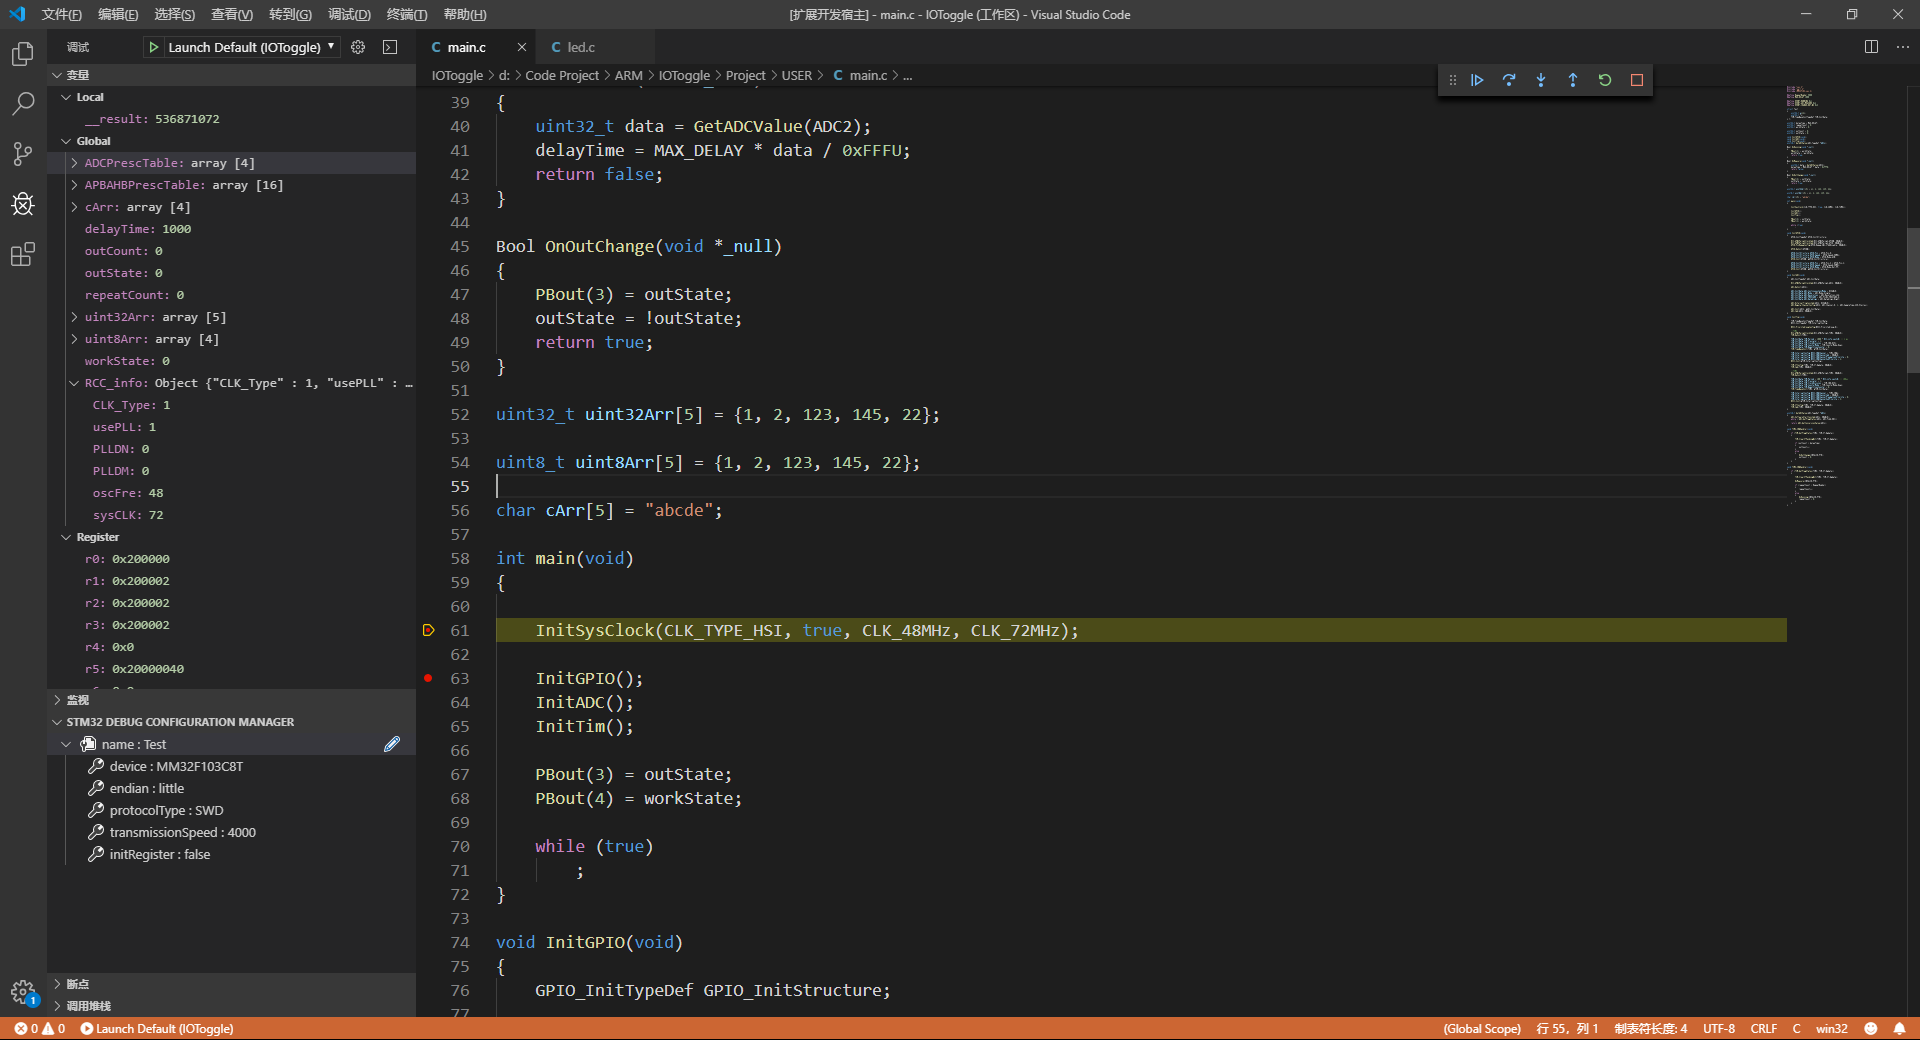This screenshot has height=1040, width=1920.
Task: Step Over in the debug toolbar
Action: coord(1509,80)
